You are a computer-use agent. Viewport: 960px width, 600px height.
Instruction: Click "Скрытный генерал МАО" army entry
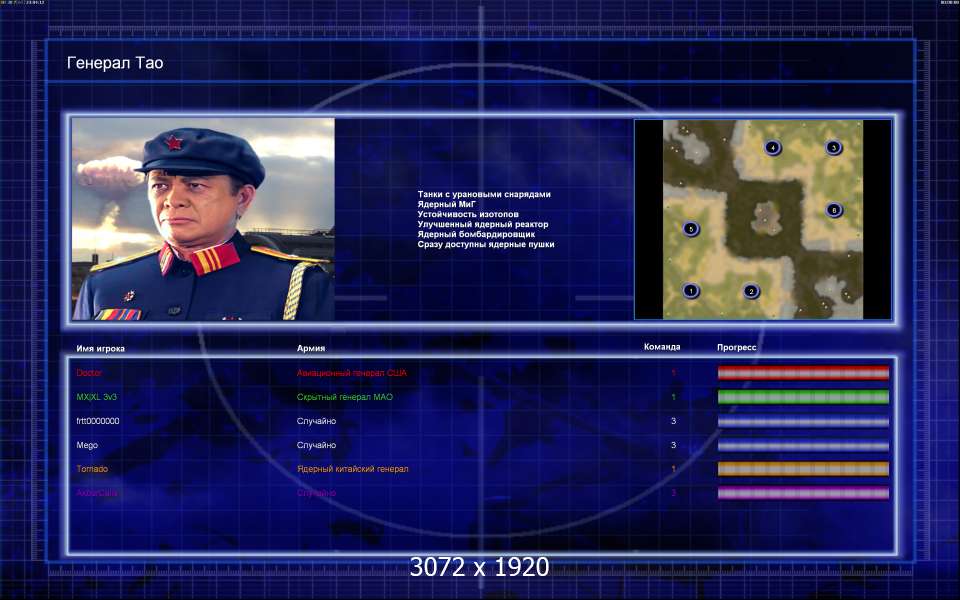pyautogui.click(x=345, y=397)
